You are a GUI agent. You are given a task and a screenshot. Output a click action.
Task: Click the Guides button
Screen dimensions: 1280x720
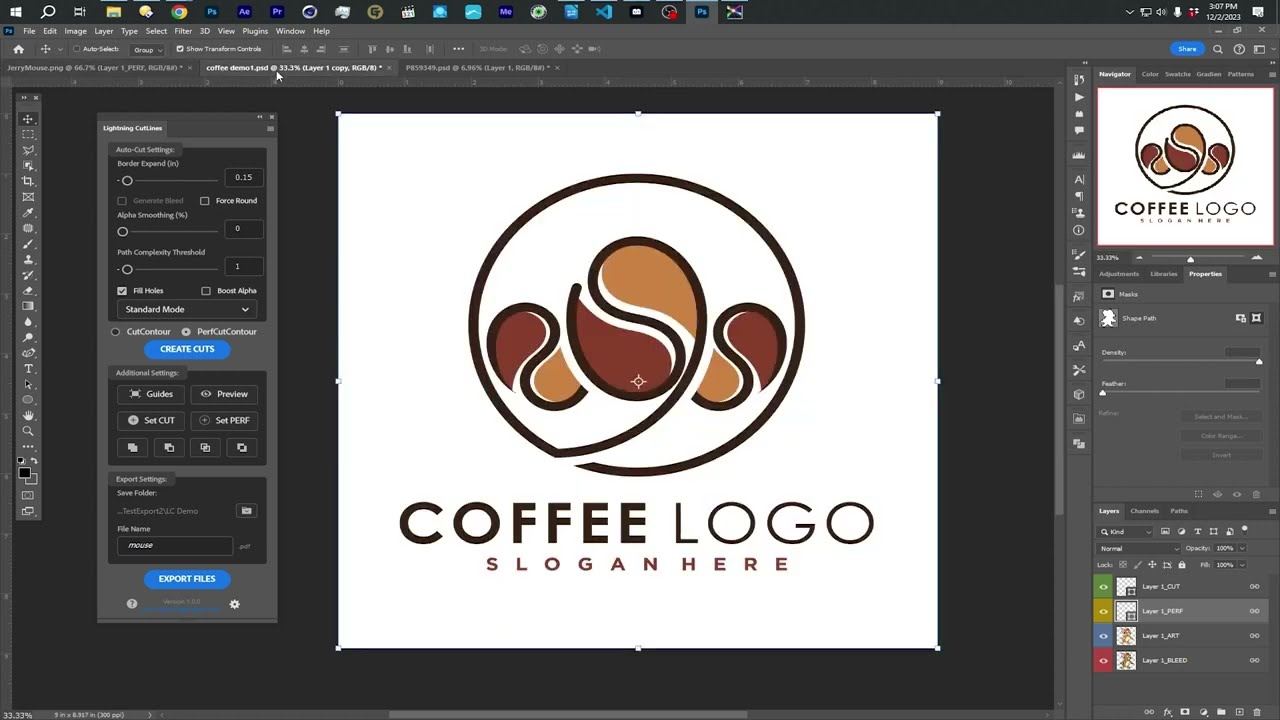(x=151, y=394)
